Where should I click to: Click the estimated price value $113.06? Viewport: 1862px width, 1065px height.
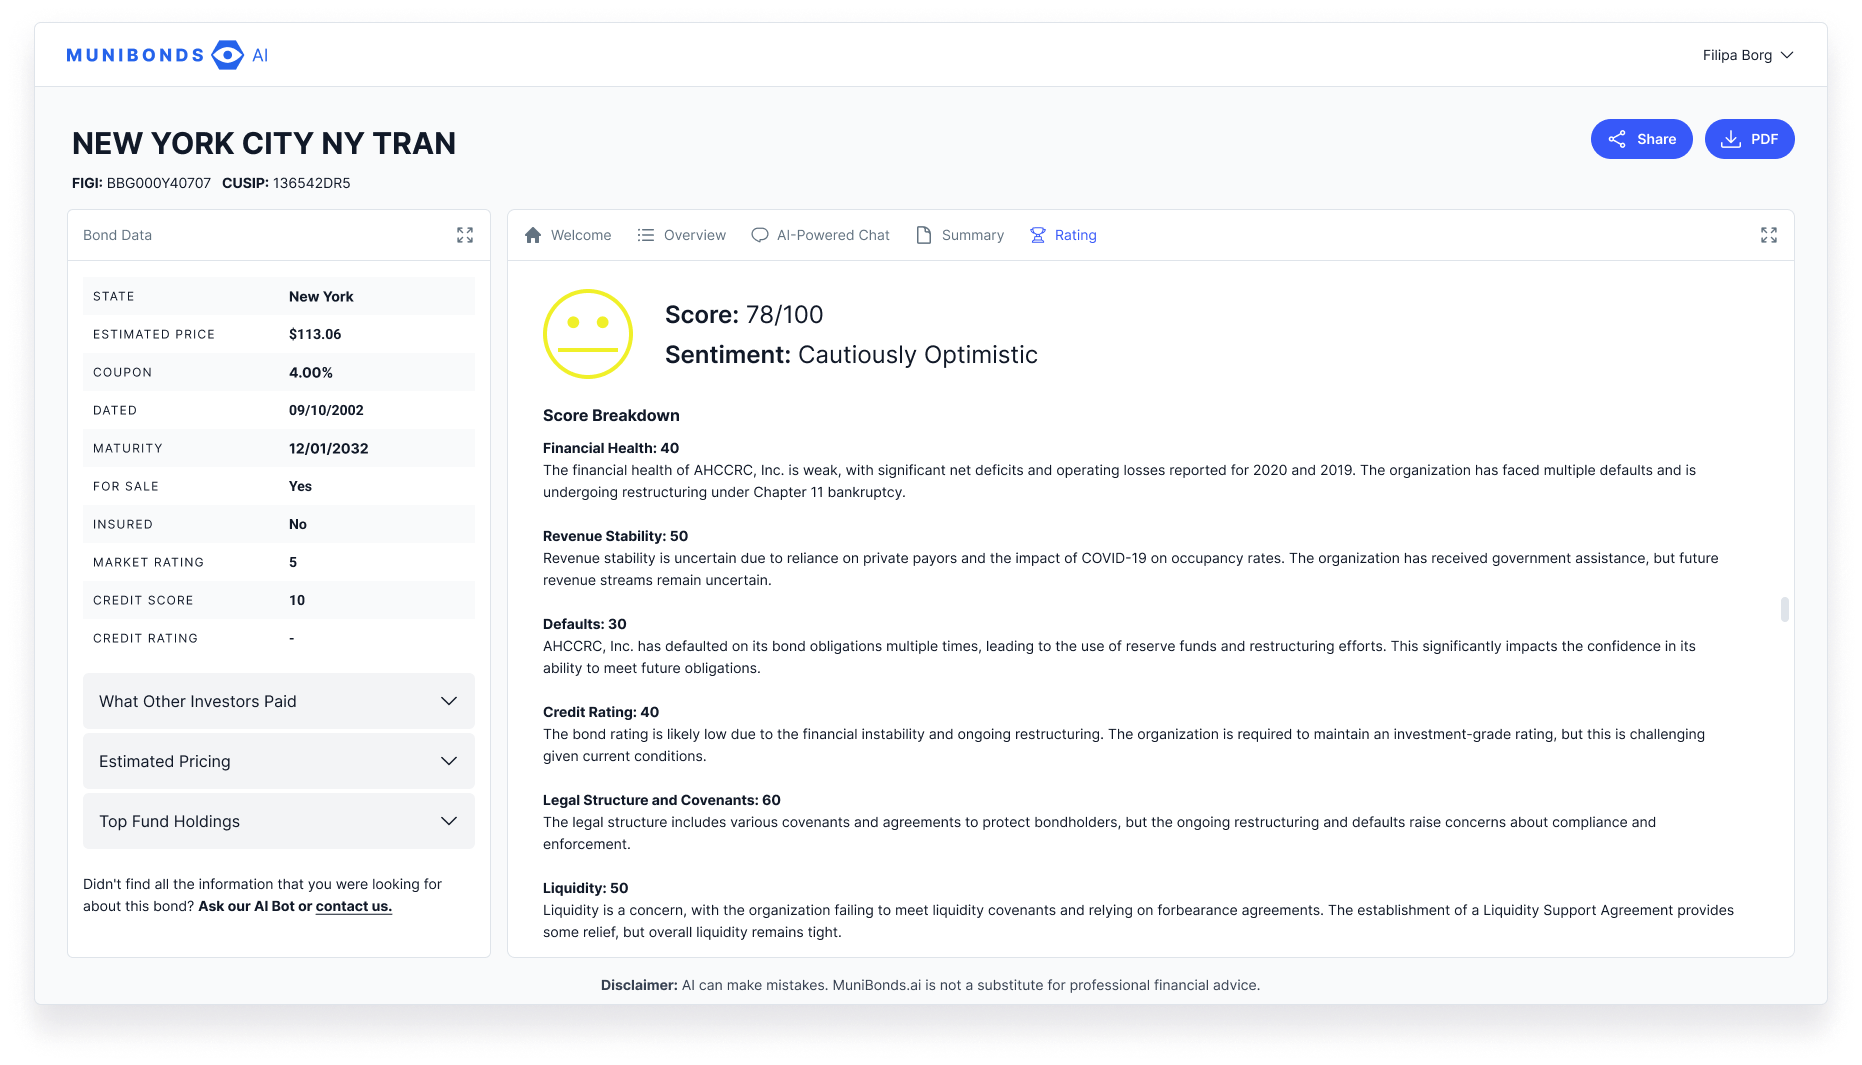[315, 334]
